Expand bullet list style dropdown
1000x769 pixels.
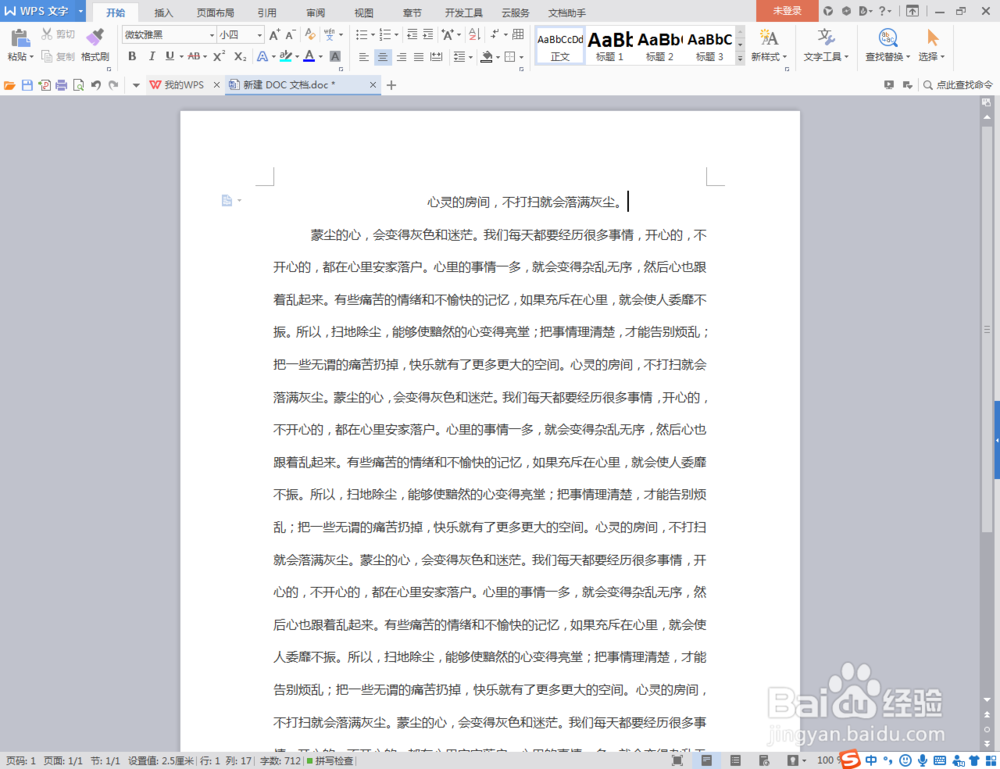coord(373,34)
